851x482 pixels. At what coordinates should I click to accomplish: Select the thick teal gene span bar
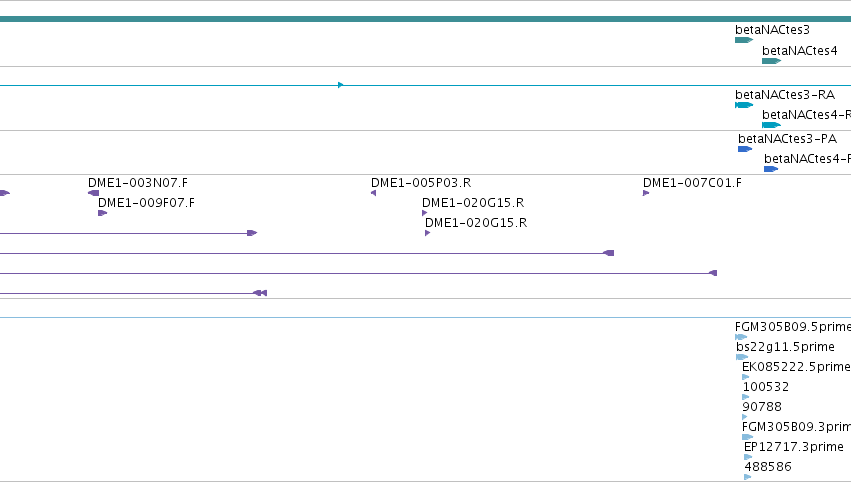(x=426, y=19)
